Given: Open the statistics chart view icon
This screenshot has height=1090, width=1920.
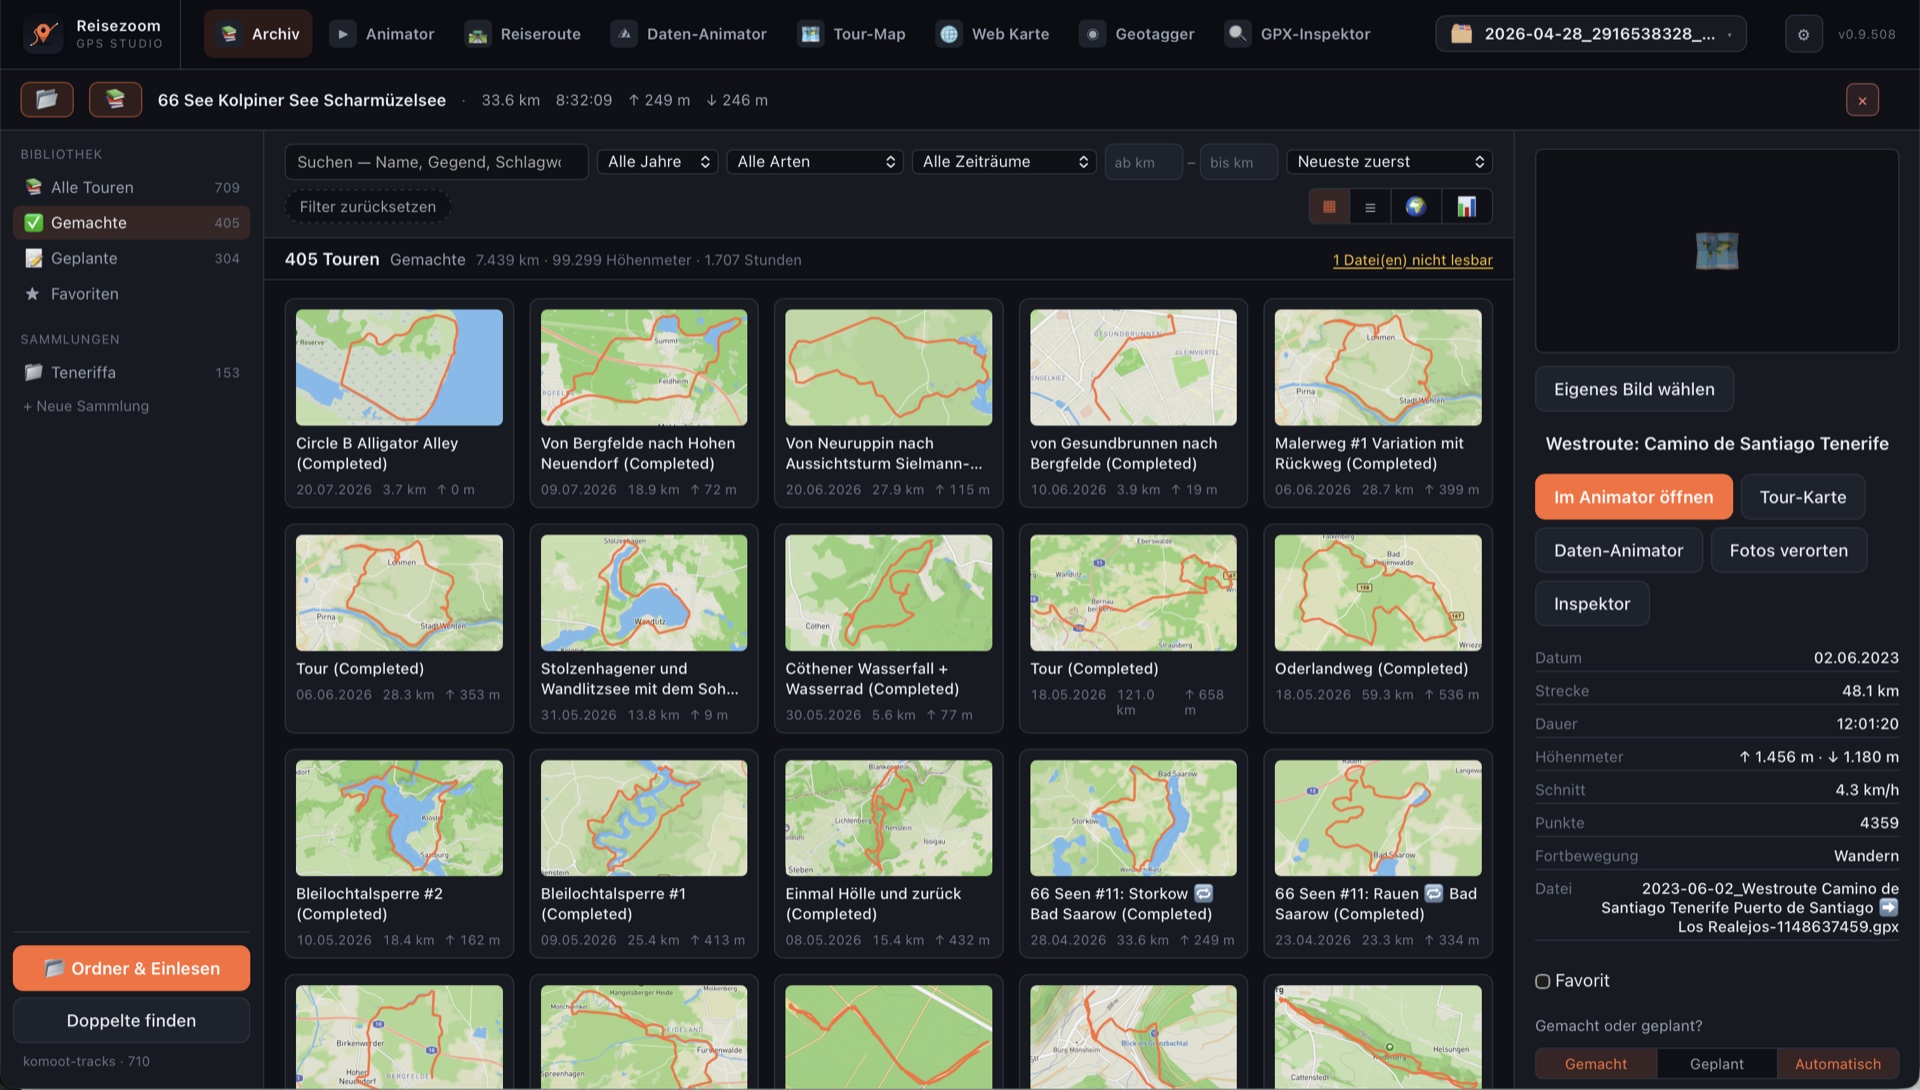Looking at the screenshot, I should 1466,207.
